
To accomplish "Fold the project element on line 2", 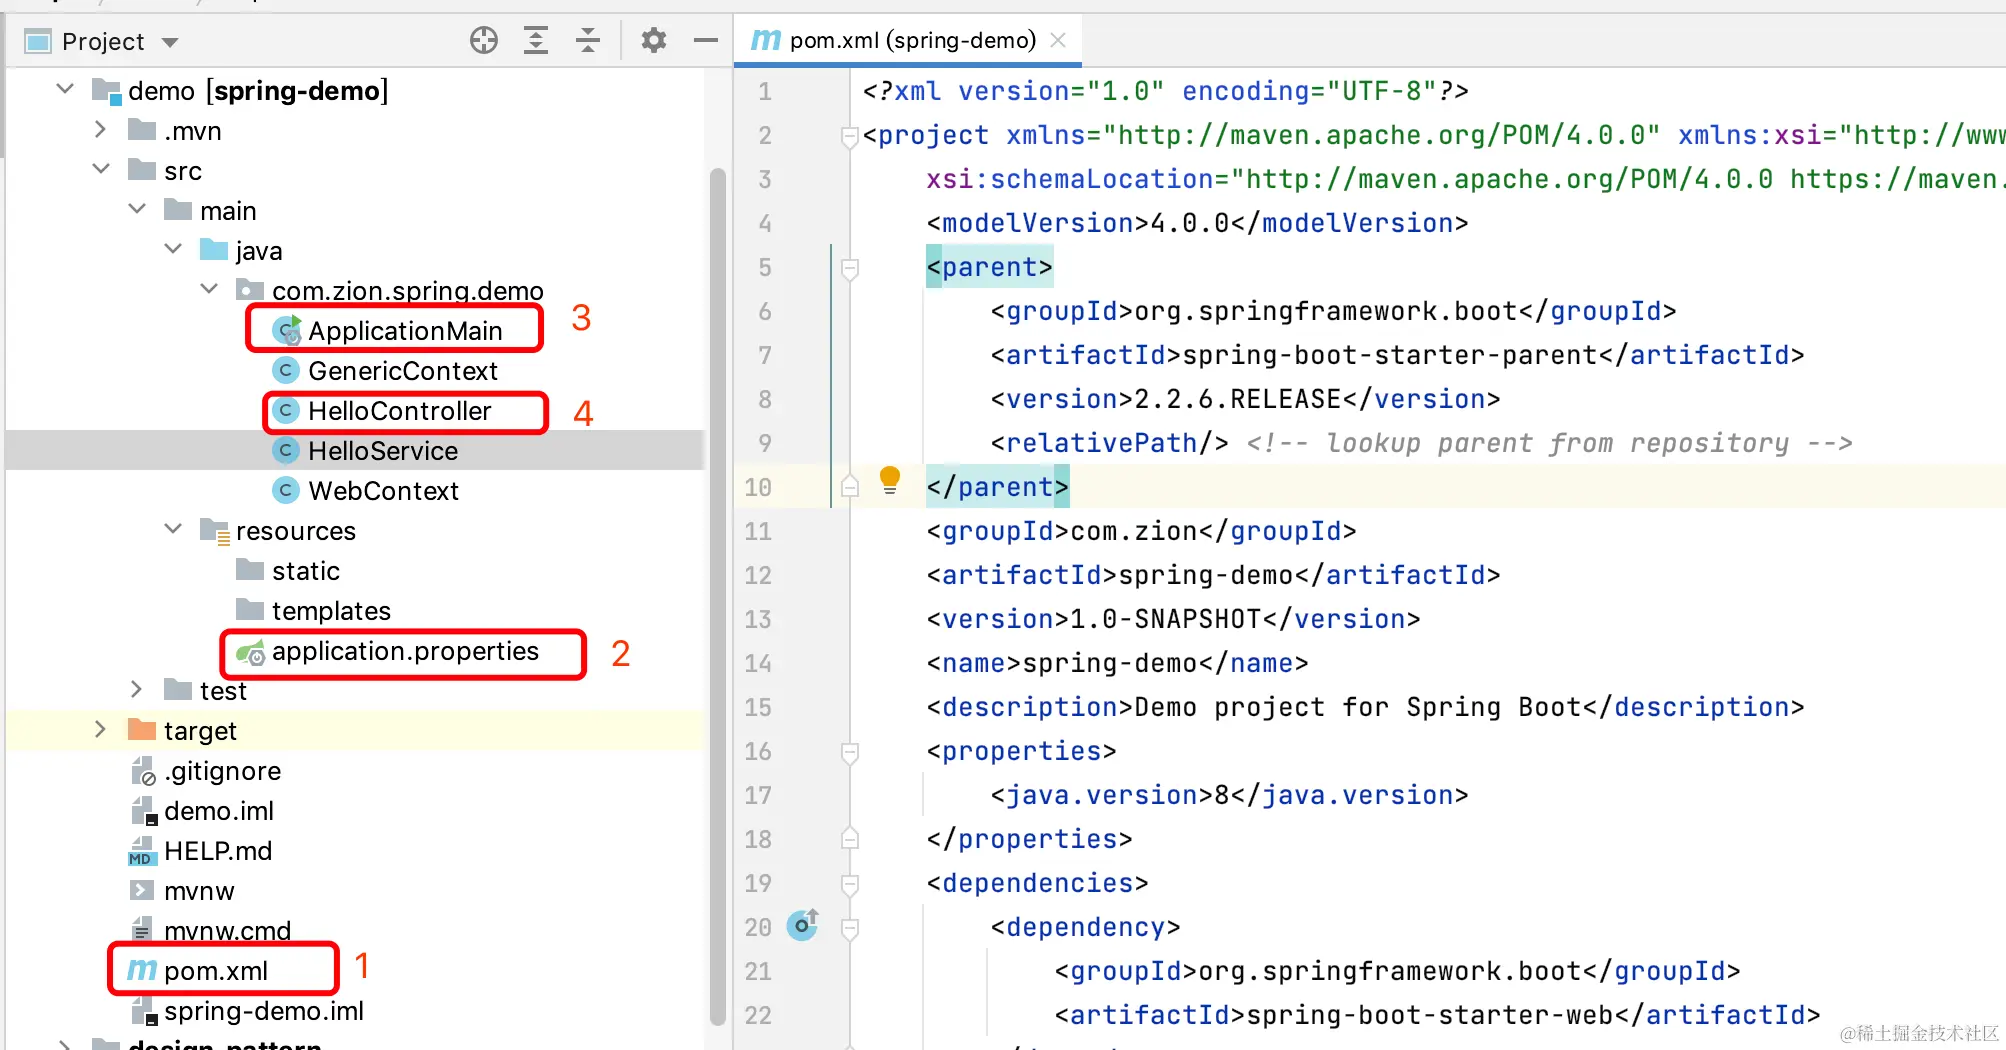I will pyautogui.click(x=850, y=136).
